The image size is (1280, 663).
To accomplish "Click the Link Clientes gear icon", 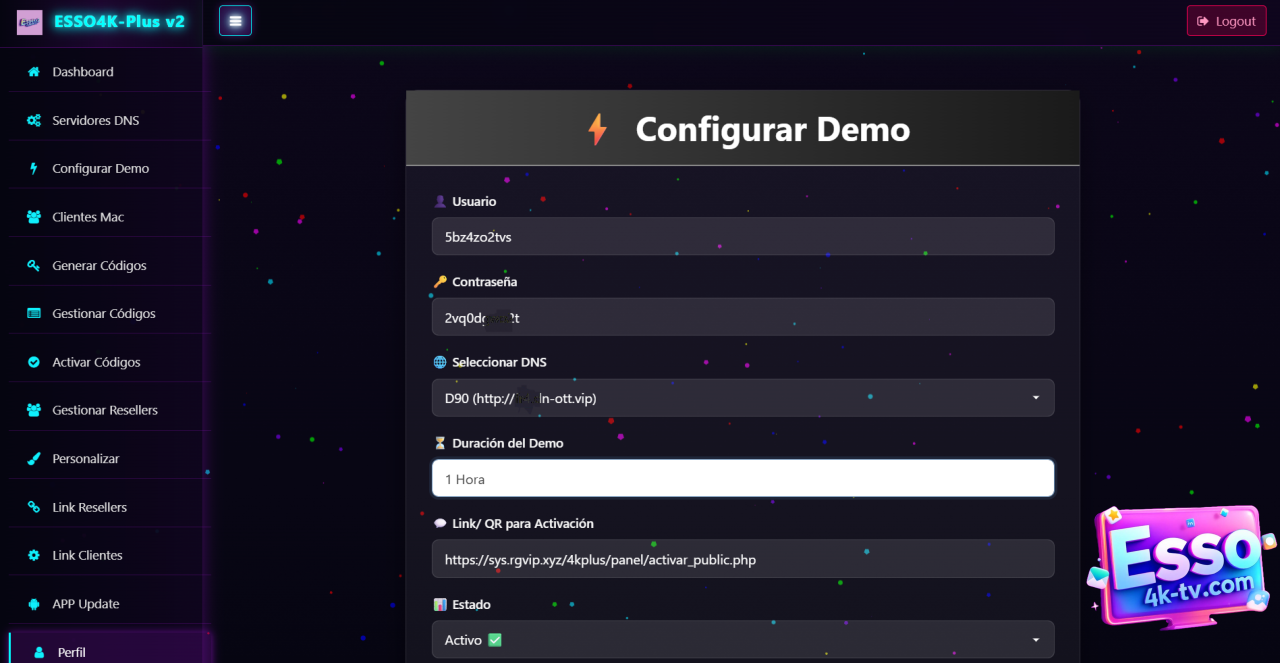I will [34, 556].
